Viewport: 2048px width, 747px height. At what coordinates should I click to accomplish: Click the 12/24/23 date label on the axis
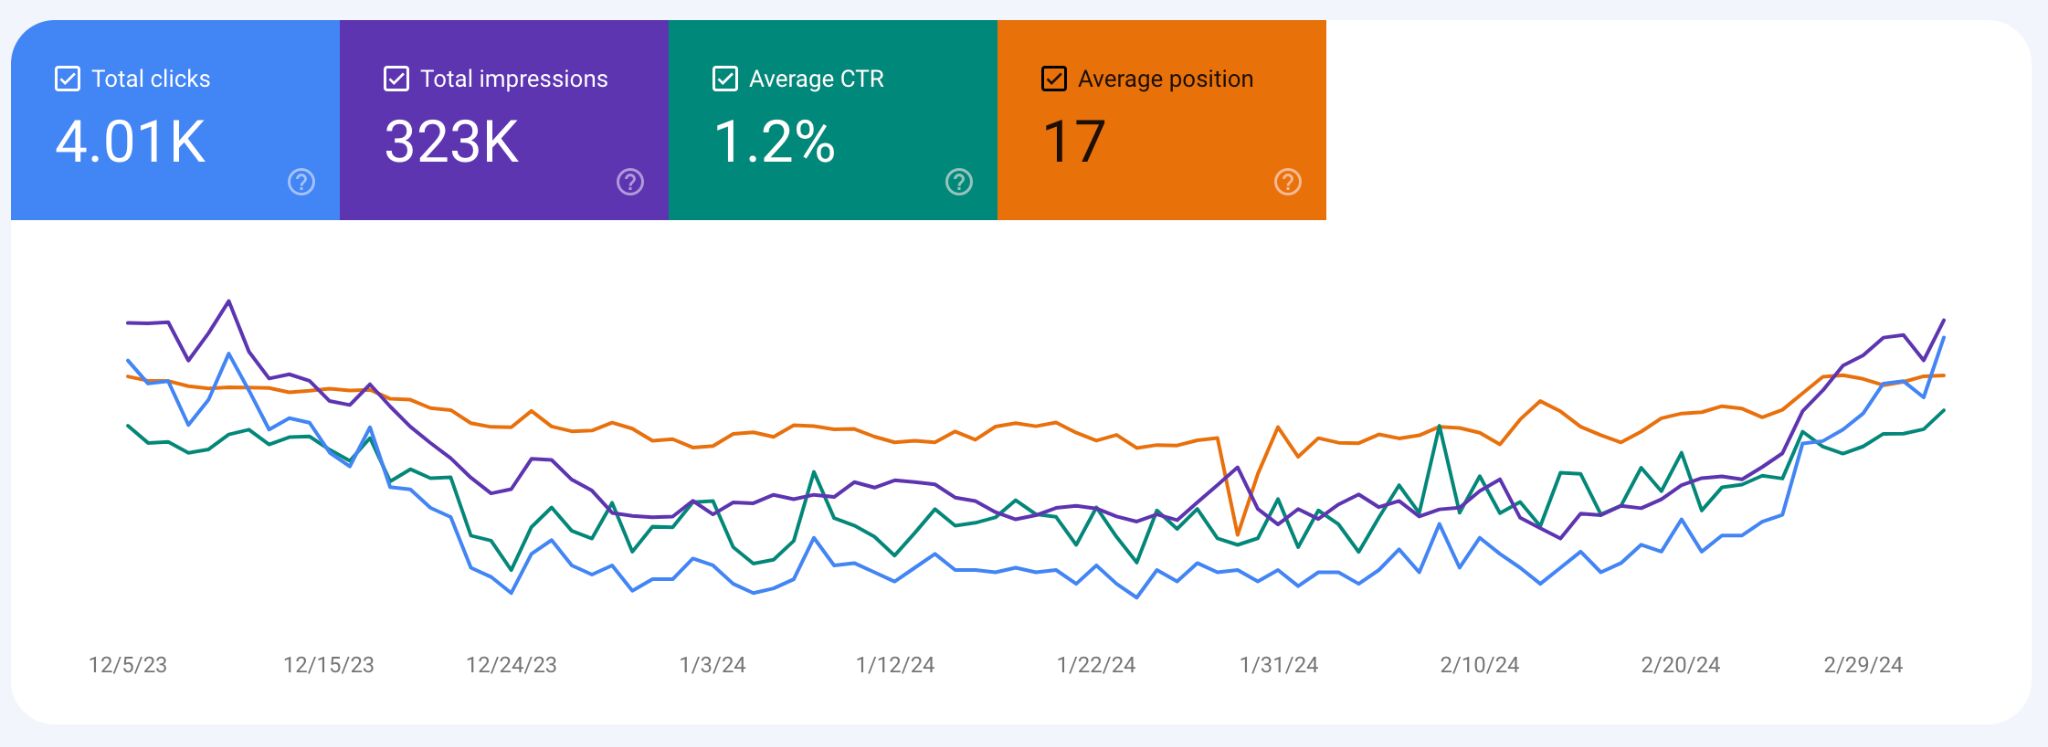510,662
